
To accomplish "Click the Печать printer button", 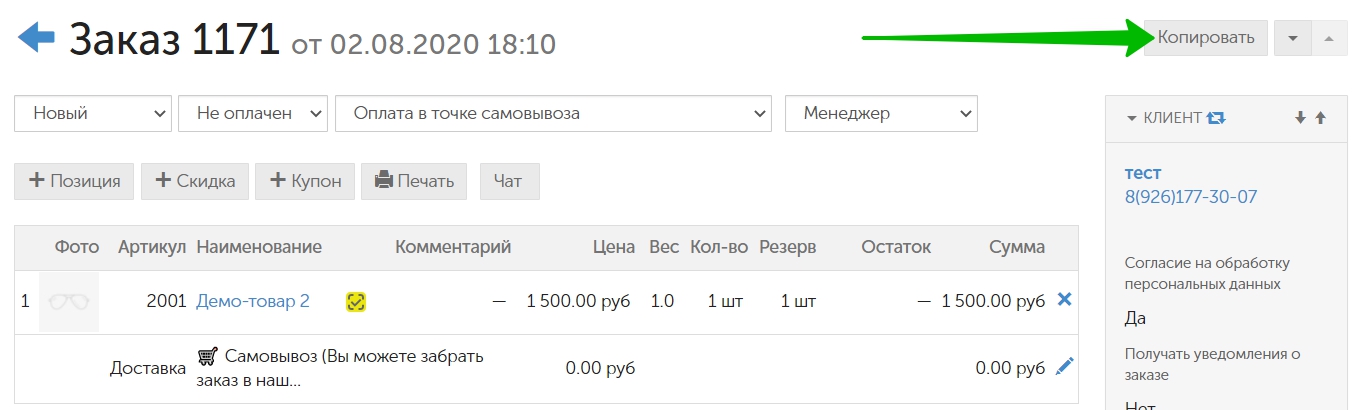I will [x=414, y=181].
